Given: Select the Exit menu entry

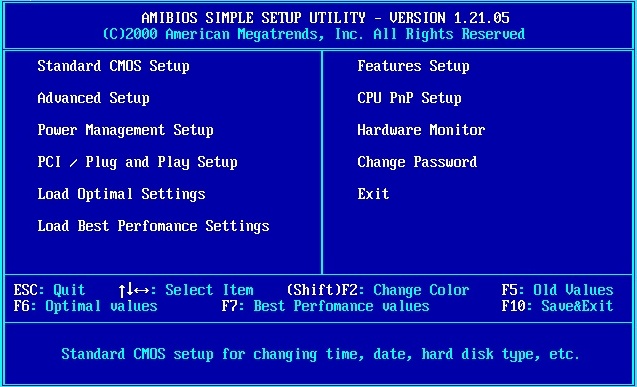Looking at the screenshot, I should pos(373,194).
